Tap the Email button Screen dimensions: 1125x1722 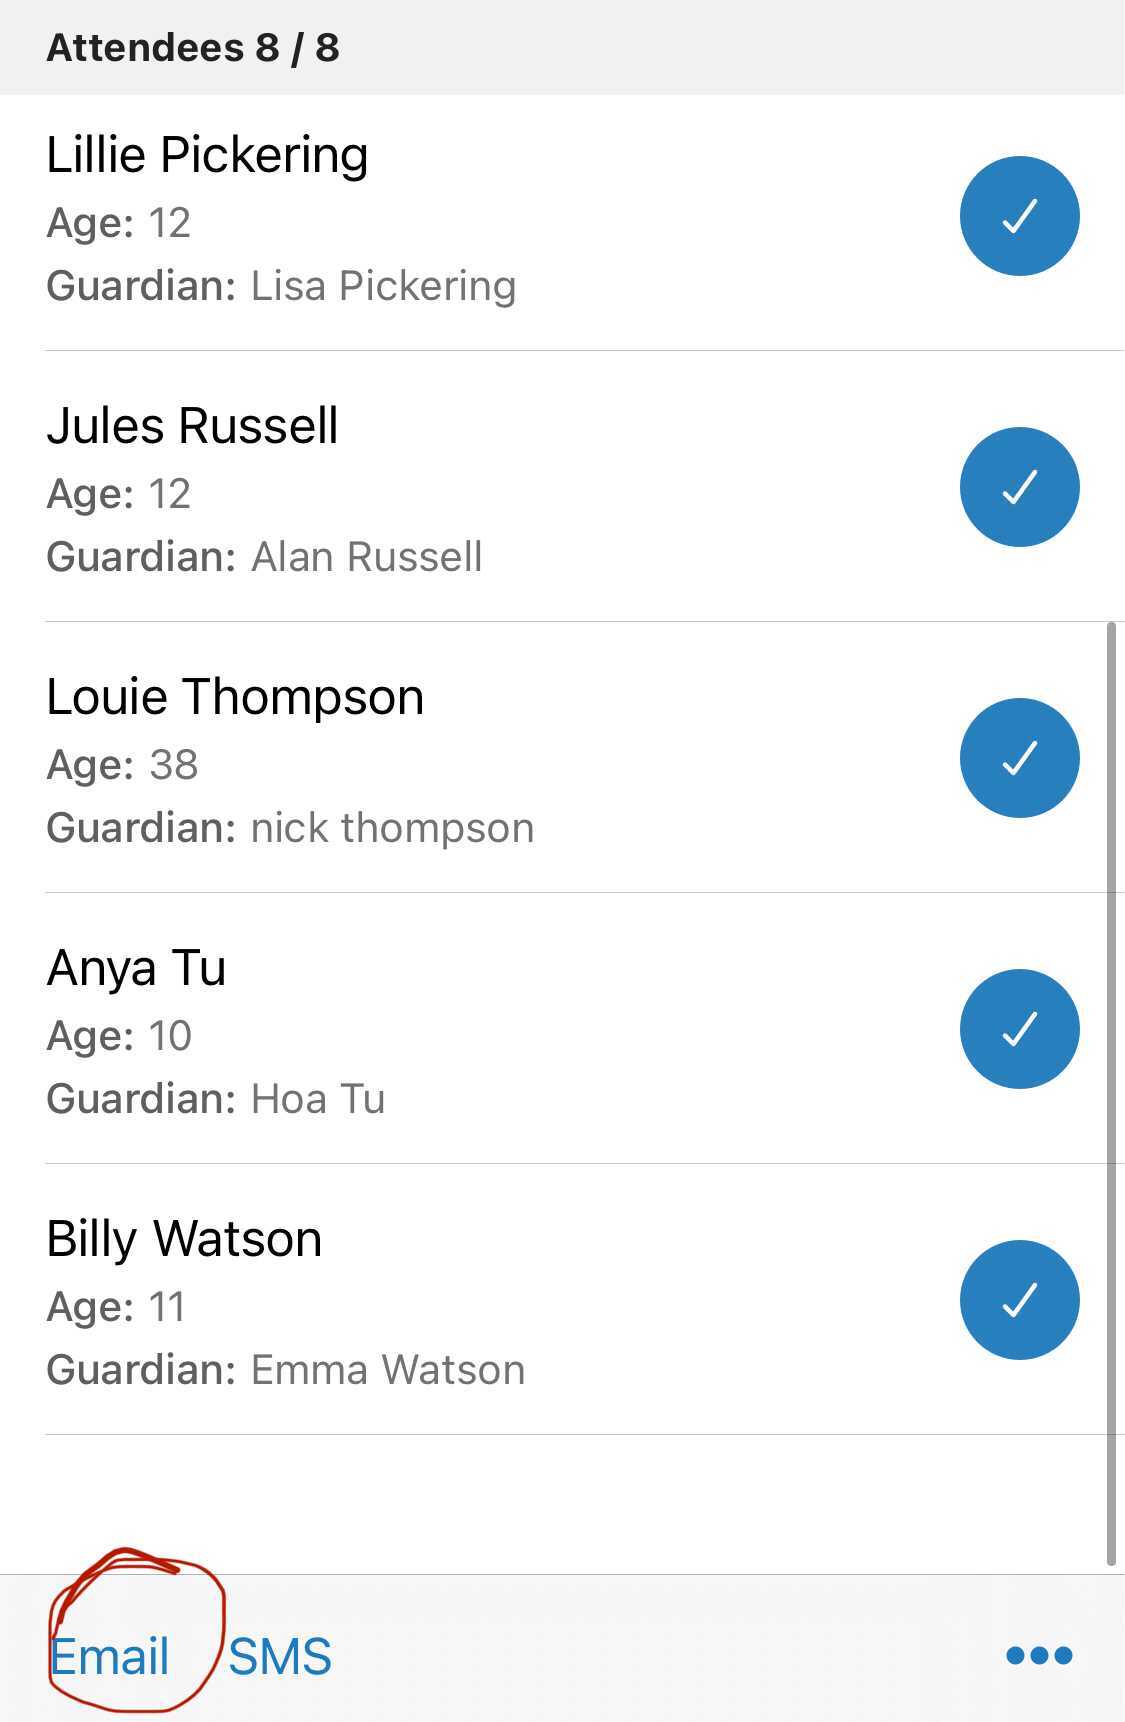[110, 1656]
